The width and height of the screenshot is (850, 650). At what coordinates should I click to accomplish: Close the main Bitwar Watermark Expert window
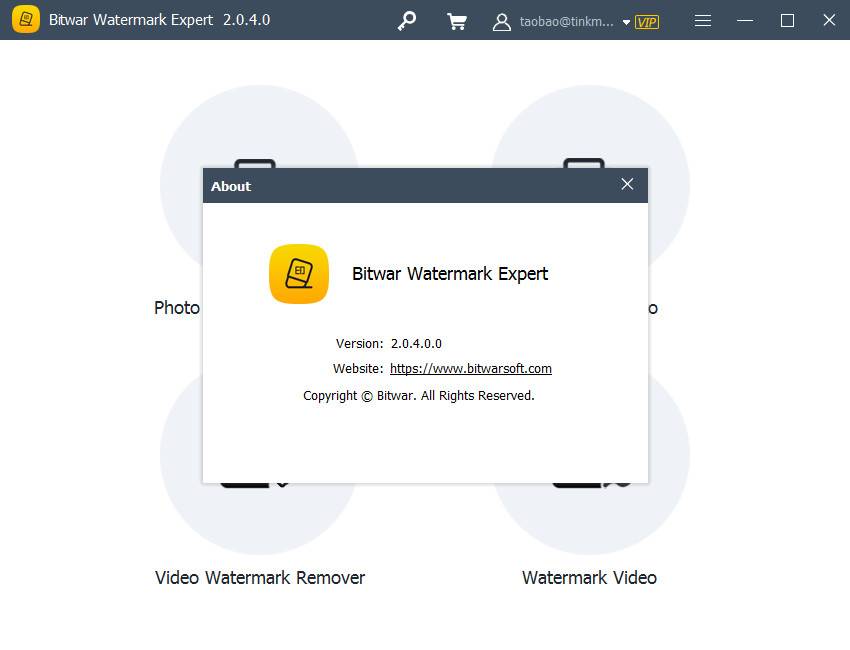829,20
